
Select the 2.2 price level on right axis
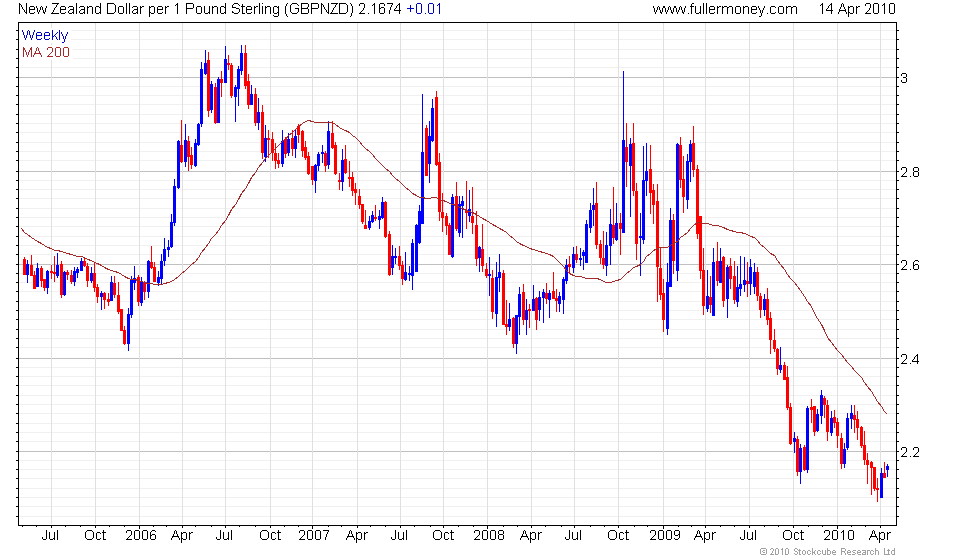click(x=909, y=452)
